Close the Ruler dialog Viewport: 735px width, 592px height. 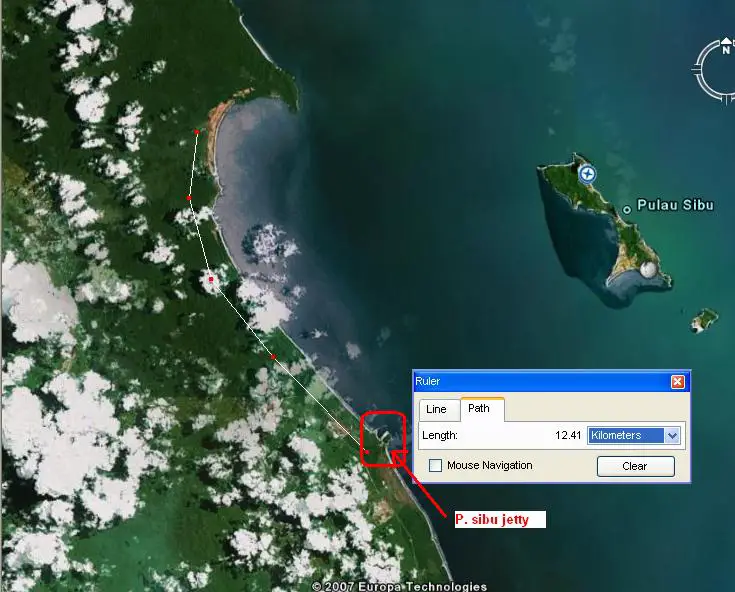point(677,382)
